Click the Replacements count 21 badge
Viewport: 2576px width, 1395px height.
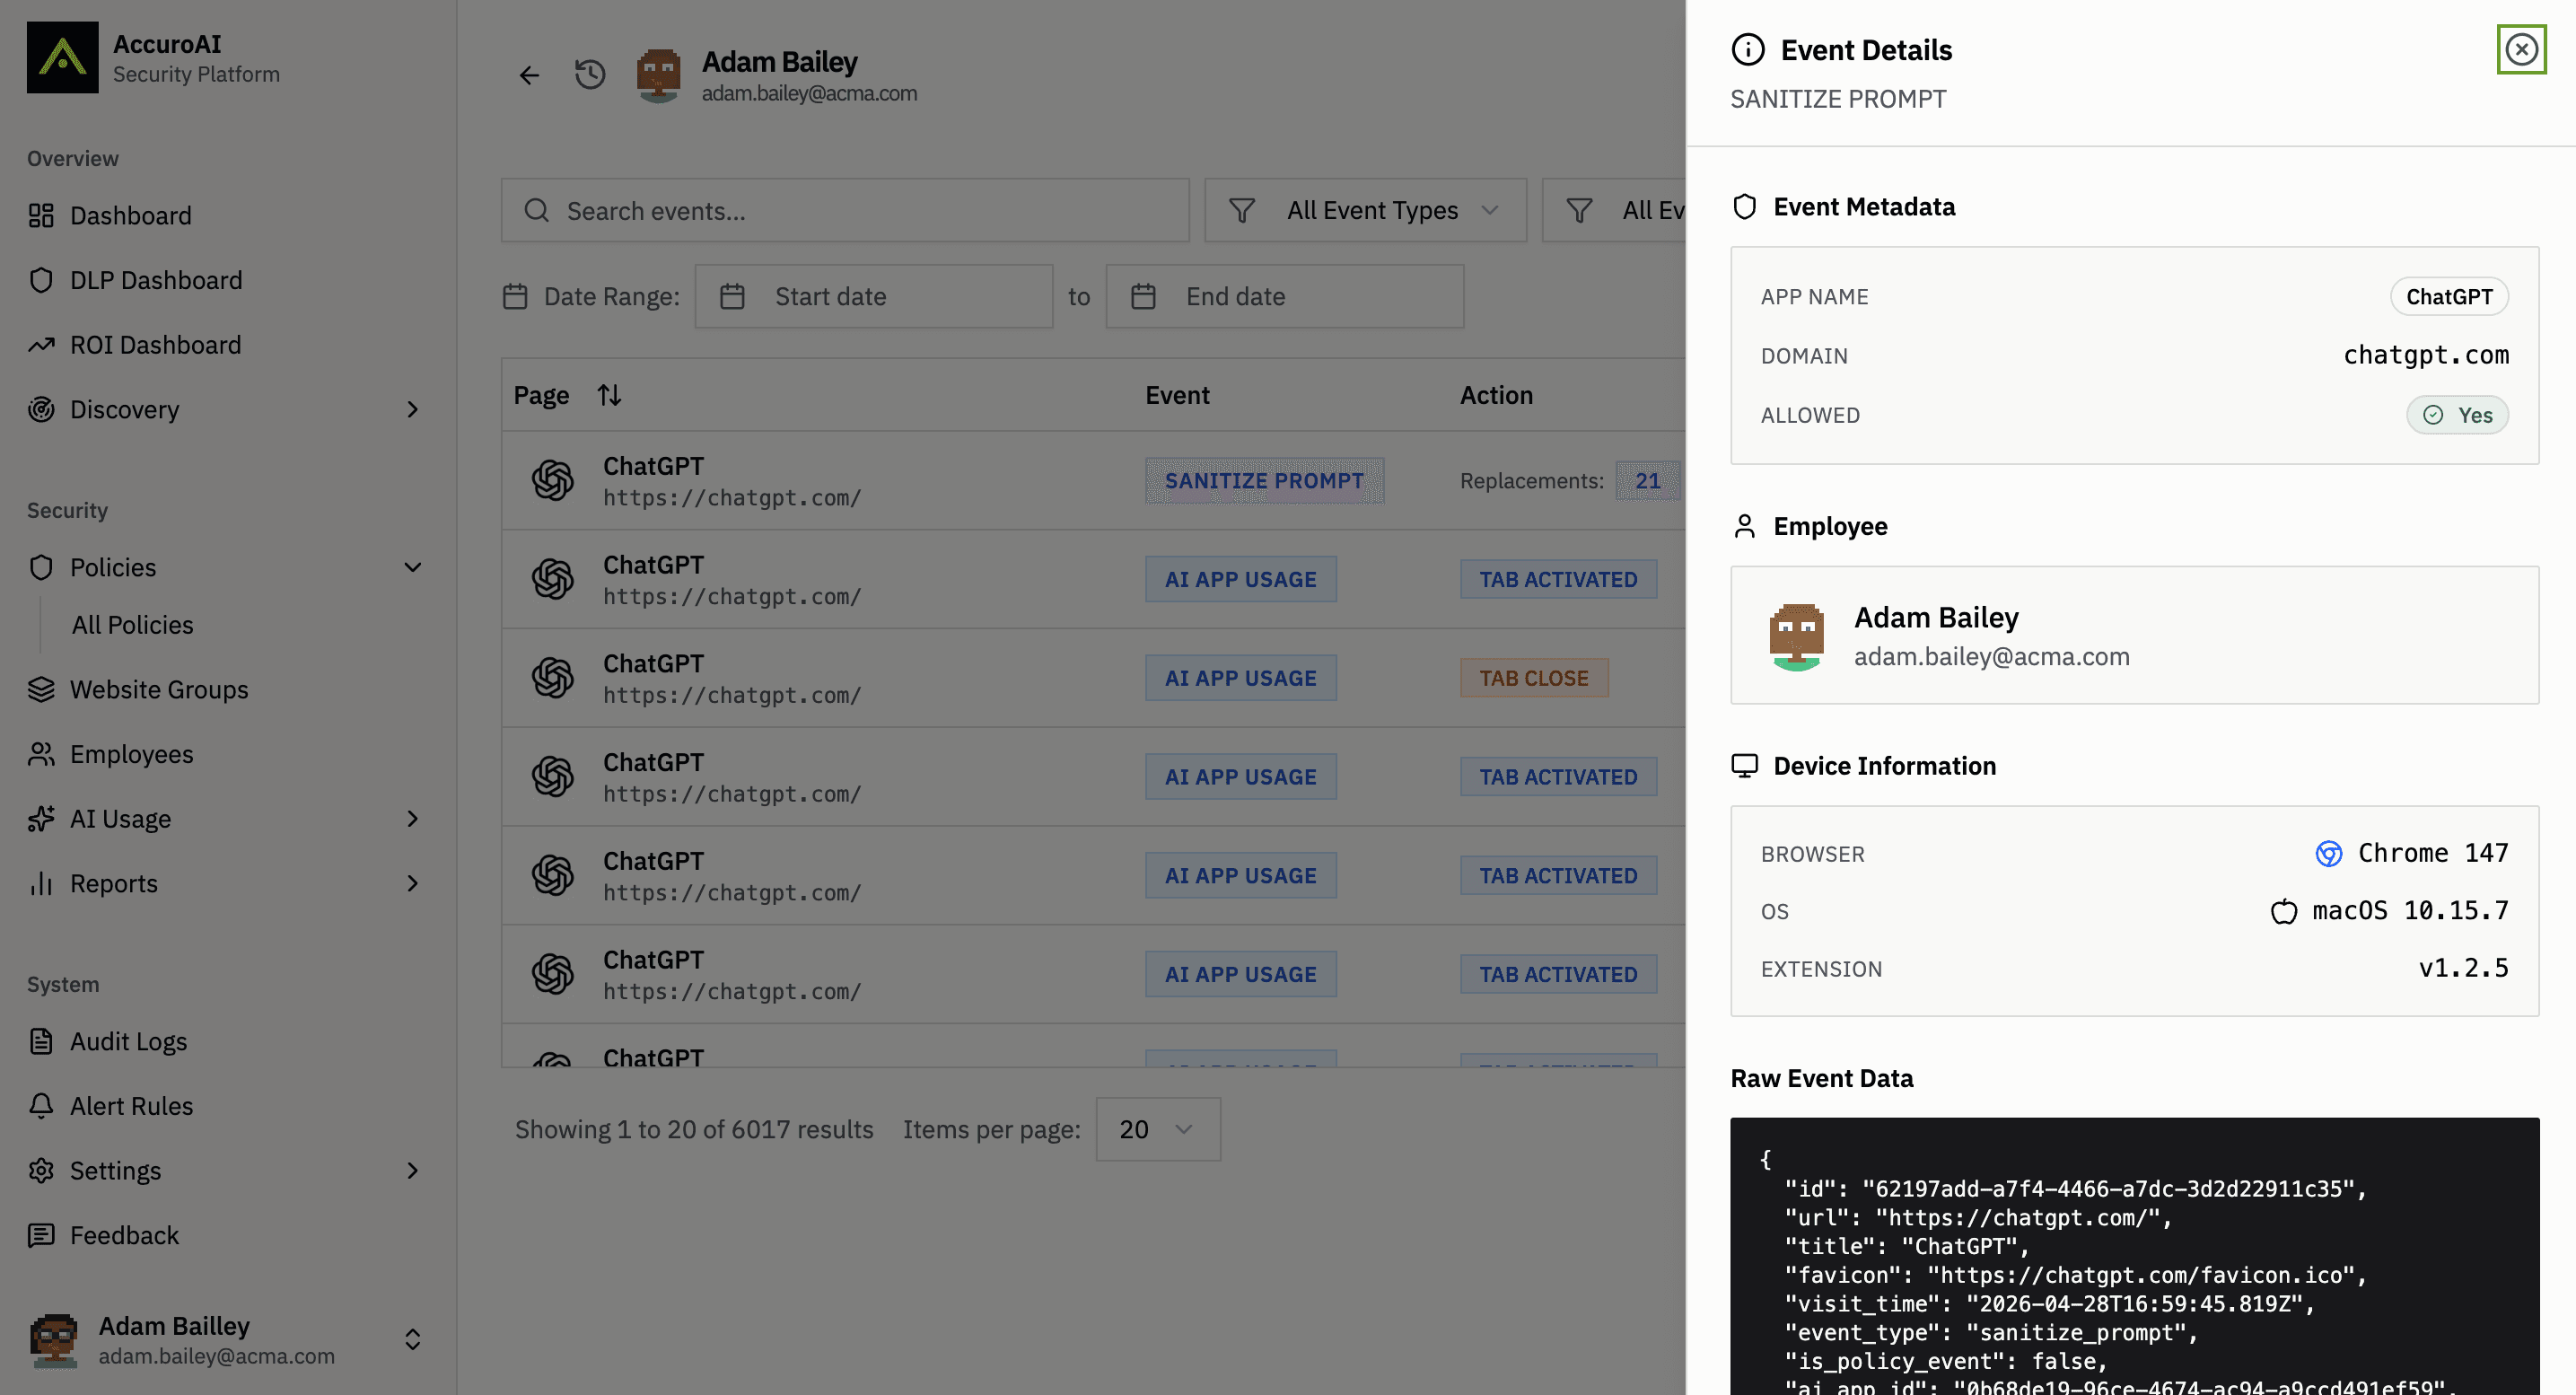pos(1647,481)
